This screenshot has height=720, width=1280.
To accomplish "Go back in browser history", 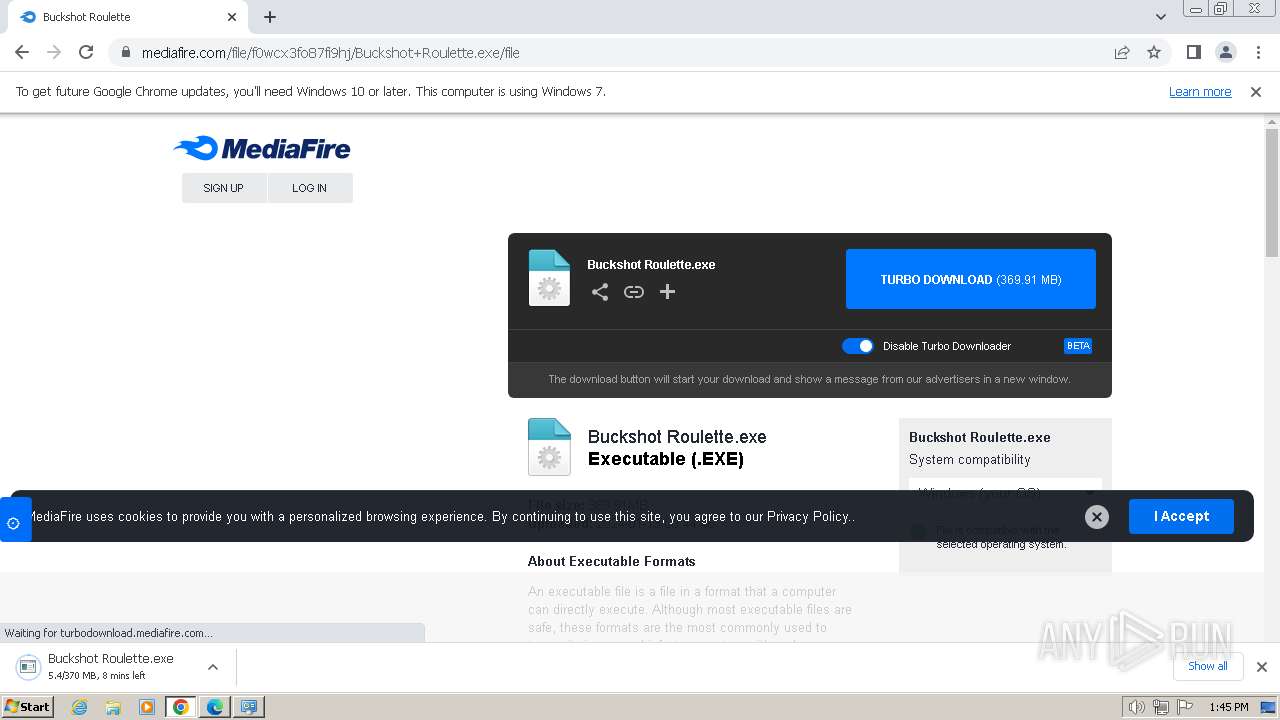I will [22, 52].
